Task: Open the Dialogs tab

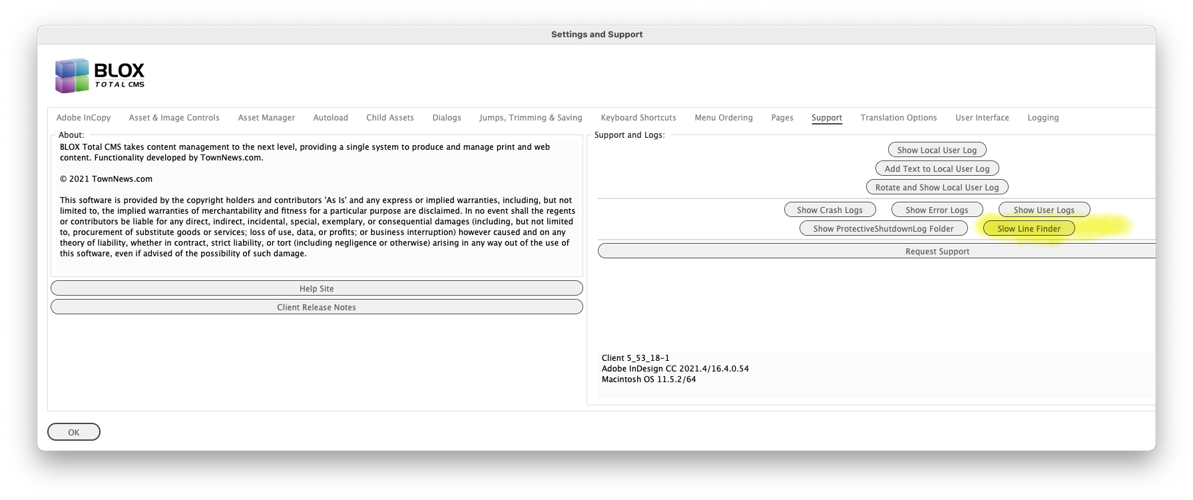Action: point(447,118)
